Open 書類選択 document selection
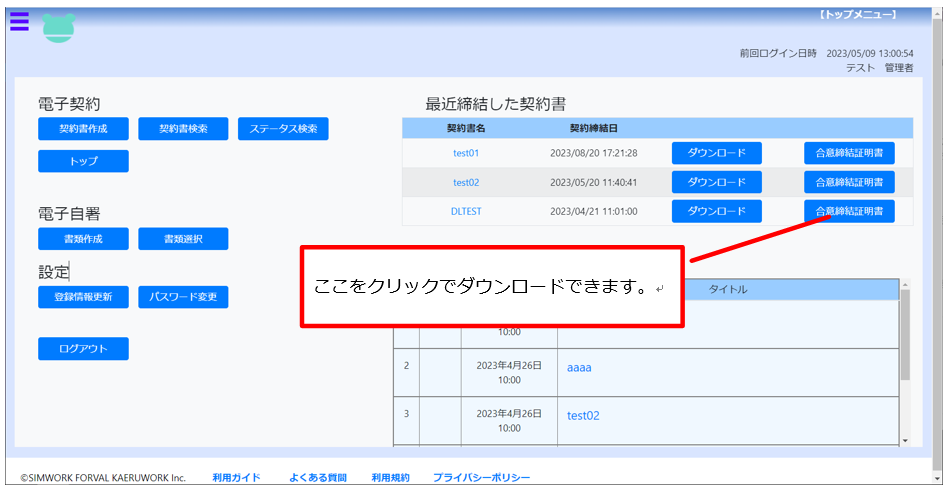The image size is (952, 494). pyautogui.click(x=183, y=239)
